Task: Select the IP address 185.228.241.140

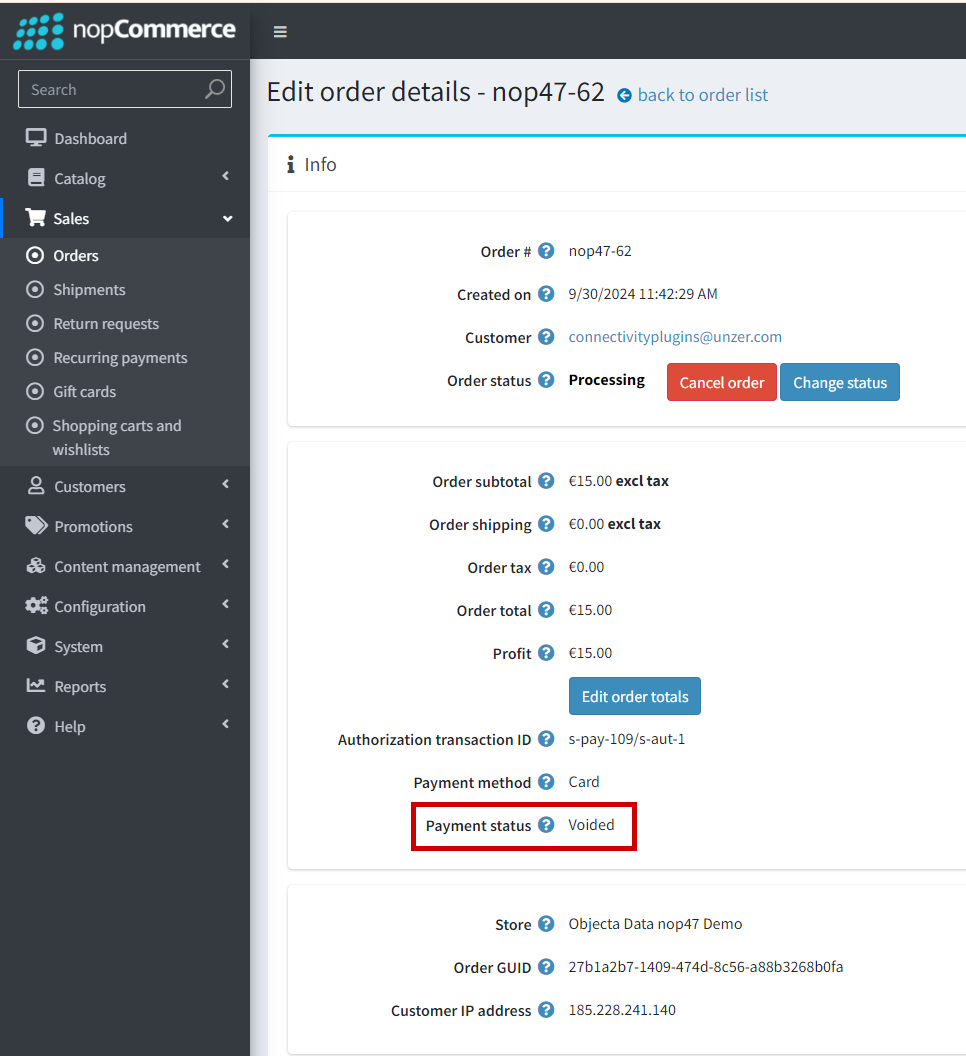Action: (x=622, y=1010)
